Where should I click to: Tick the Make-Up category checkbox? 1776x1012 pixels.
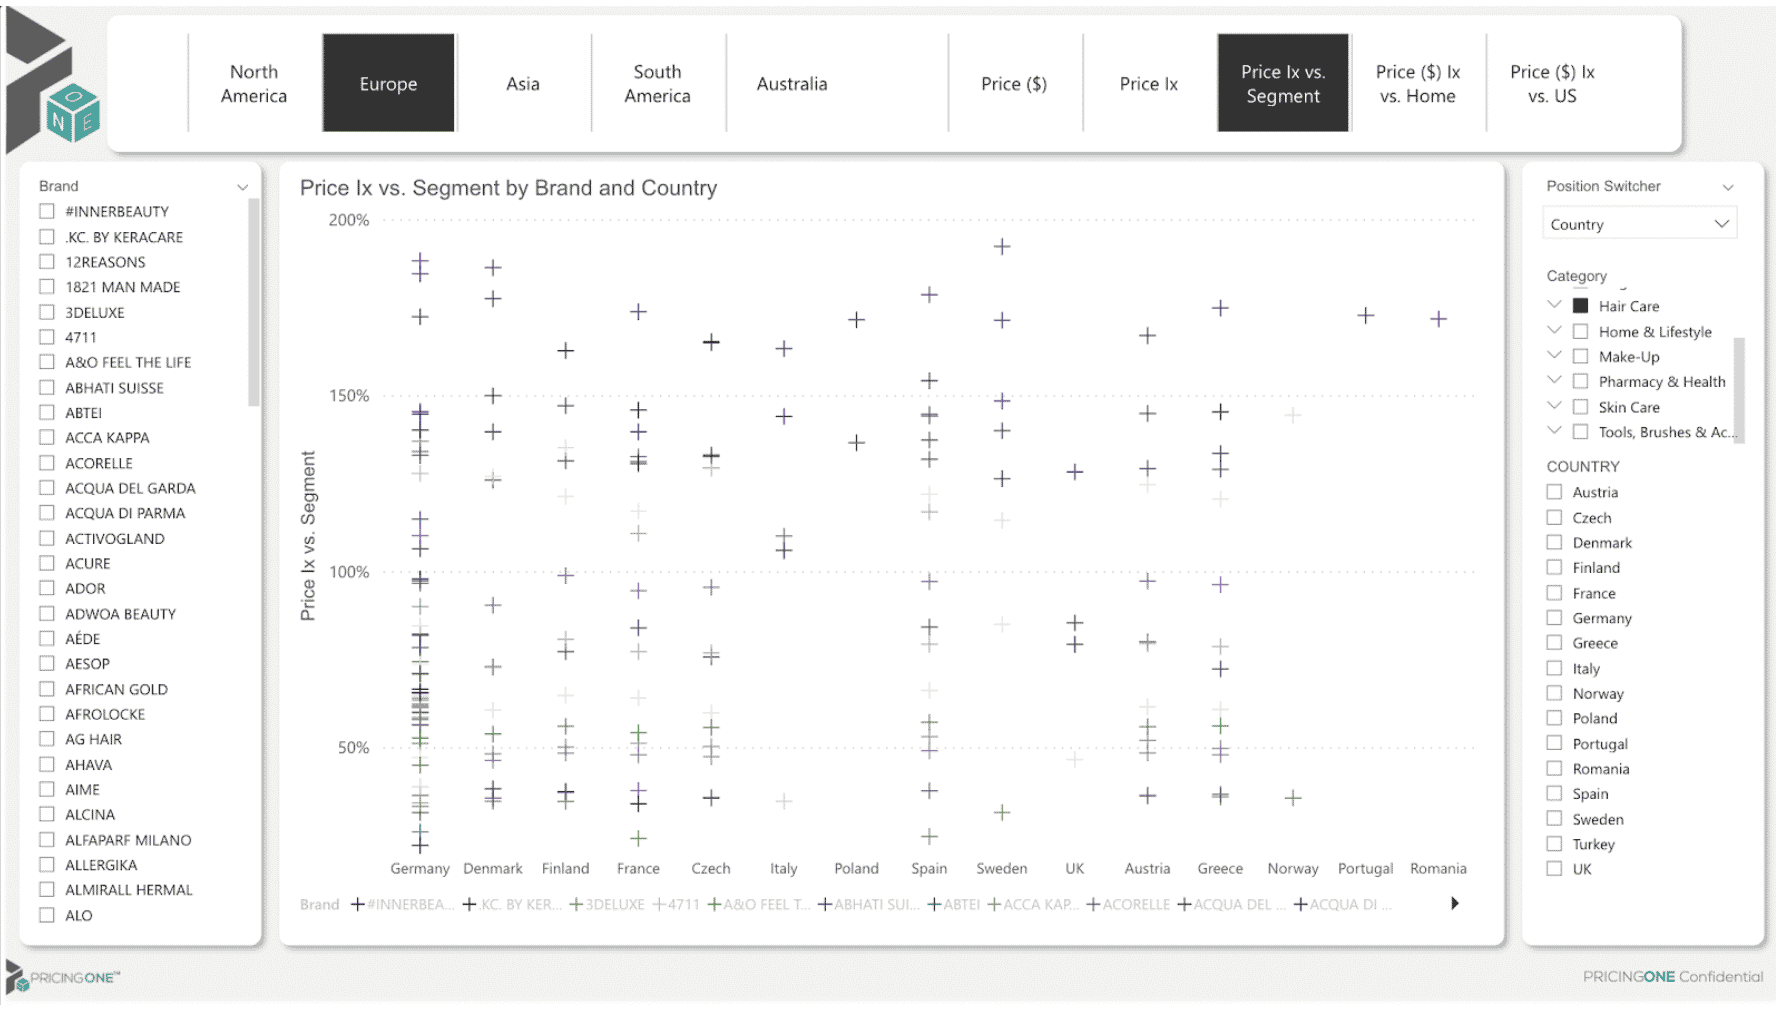[x=1581, y=356]
